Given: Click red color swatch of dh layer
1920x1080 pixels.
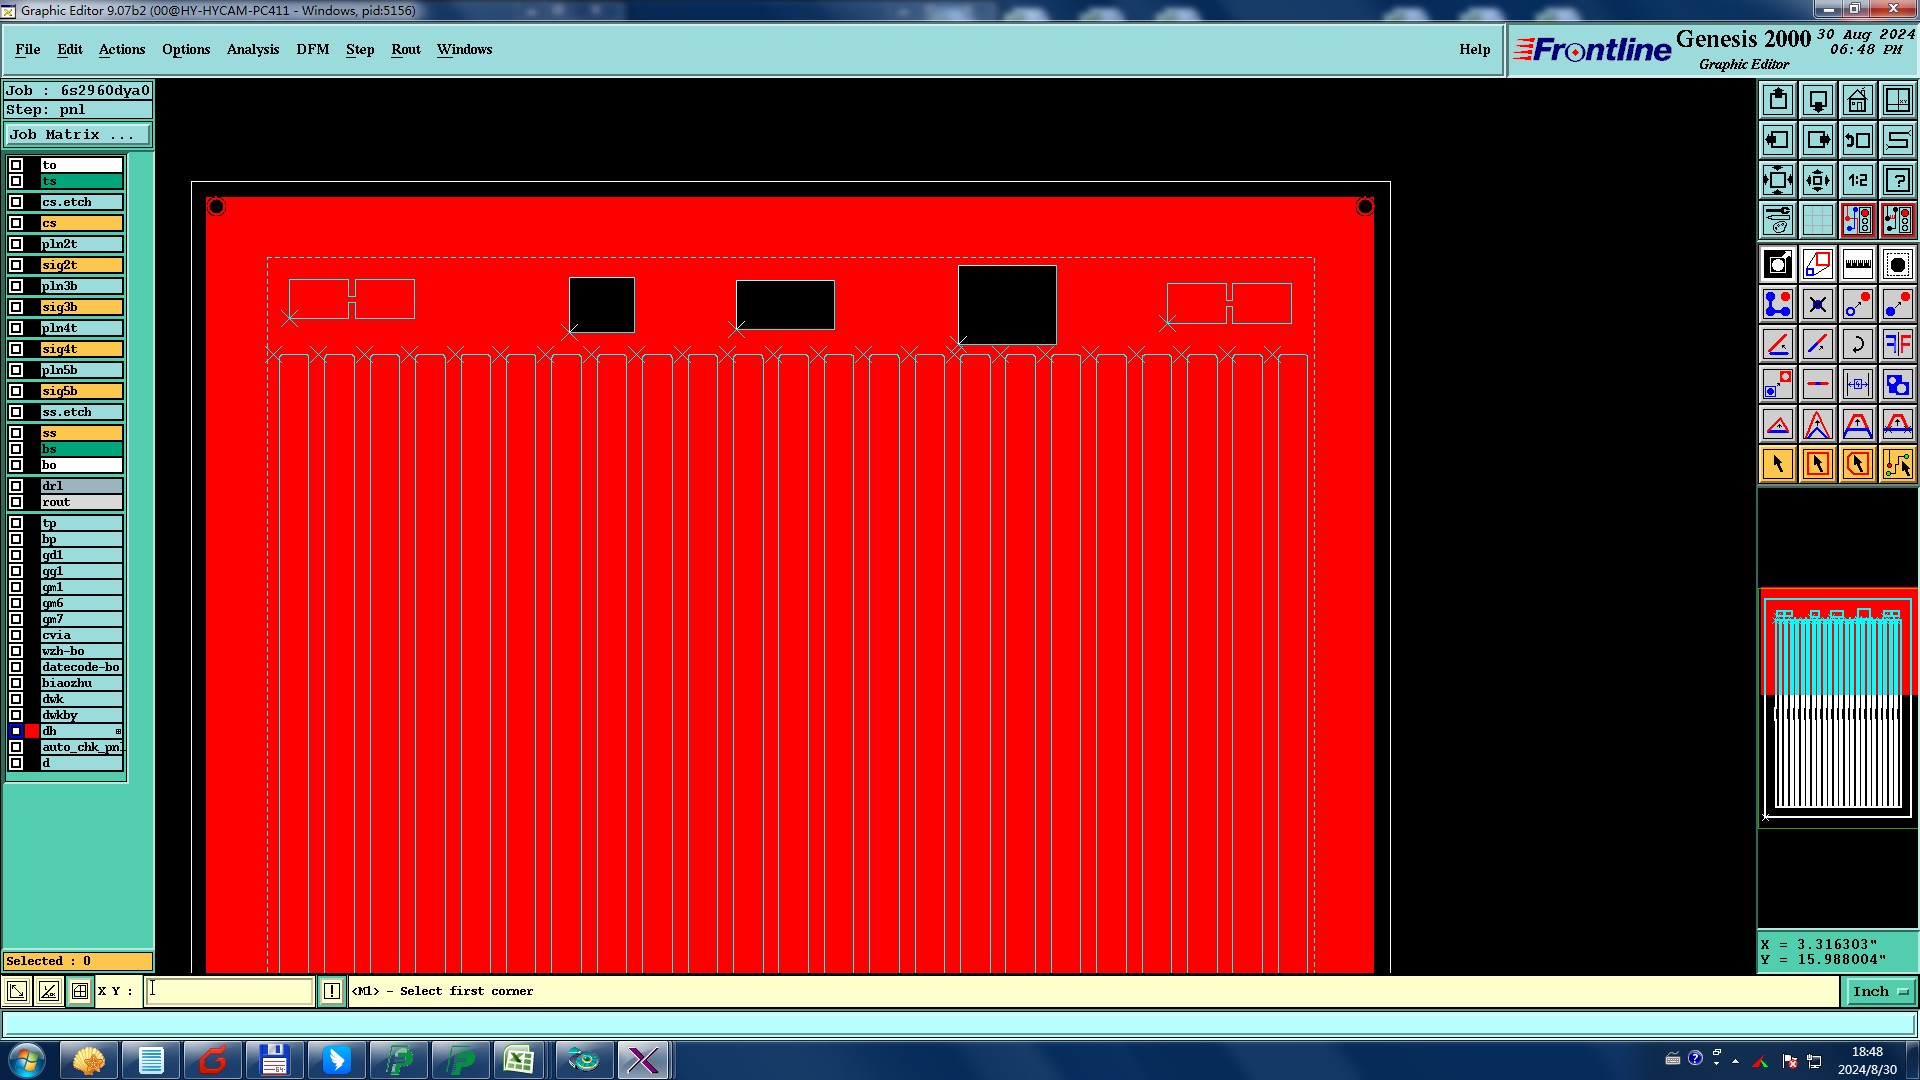Looking at the screenshot, I should (x=32, y=731).
